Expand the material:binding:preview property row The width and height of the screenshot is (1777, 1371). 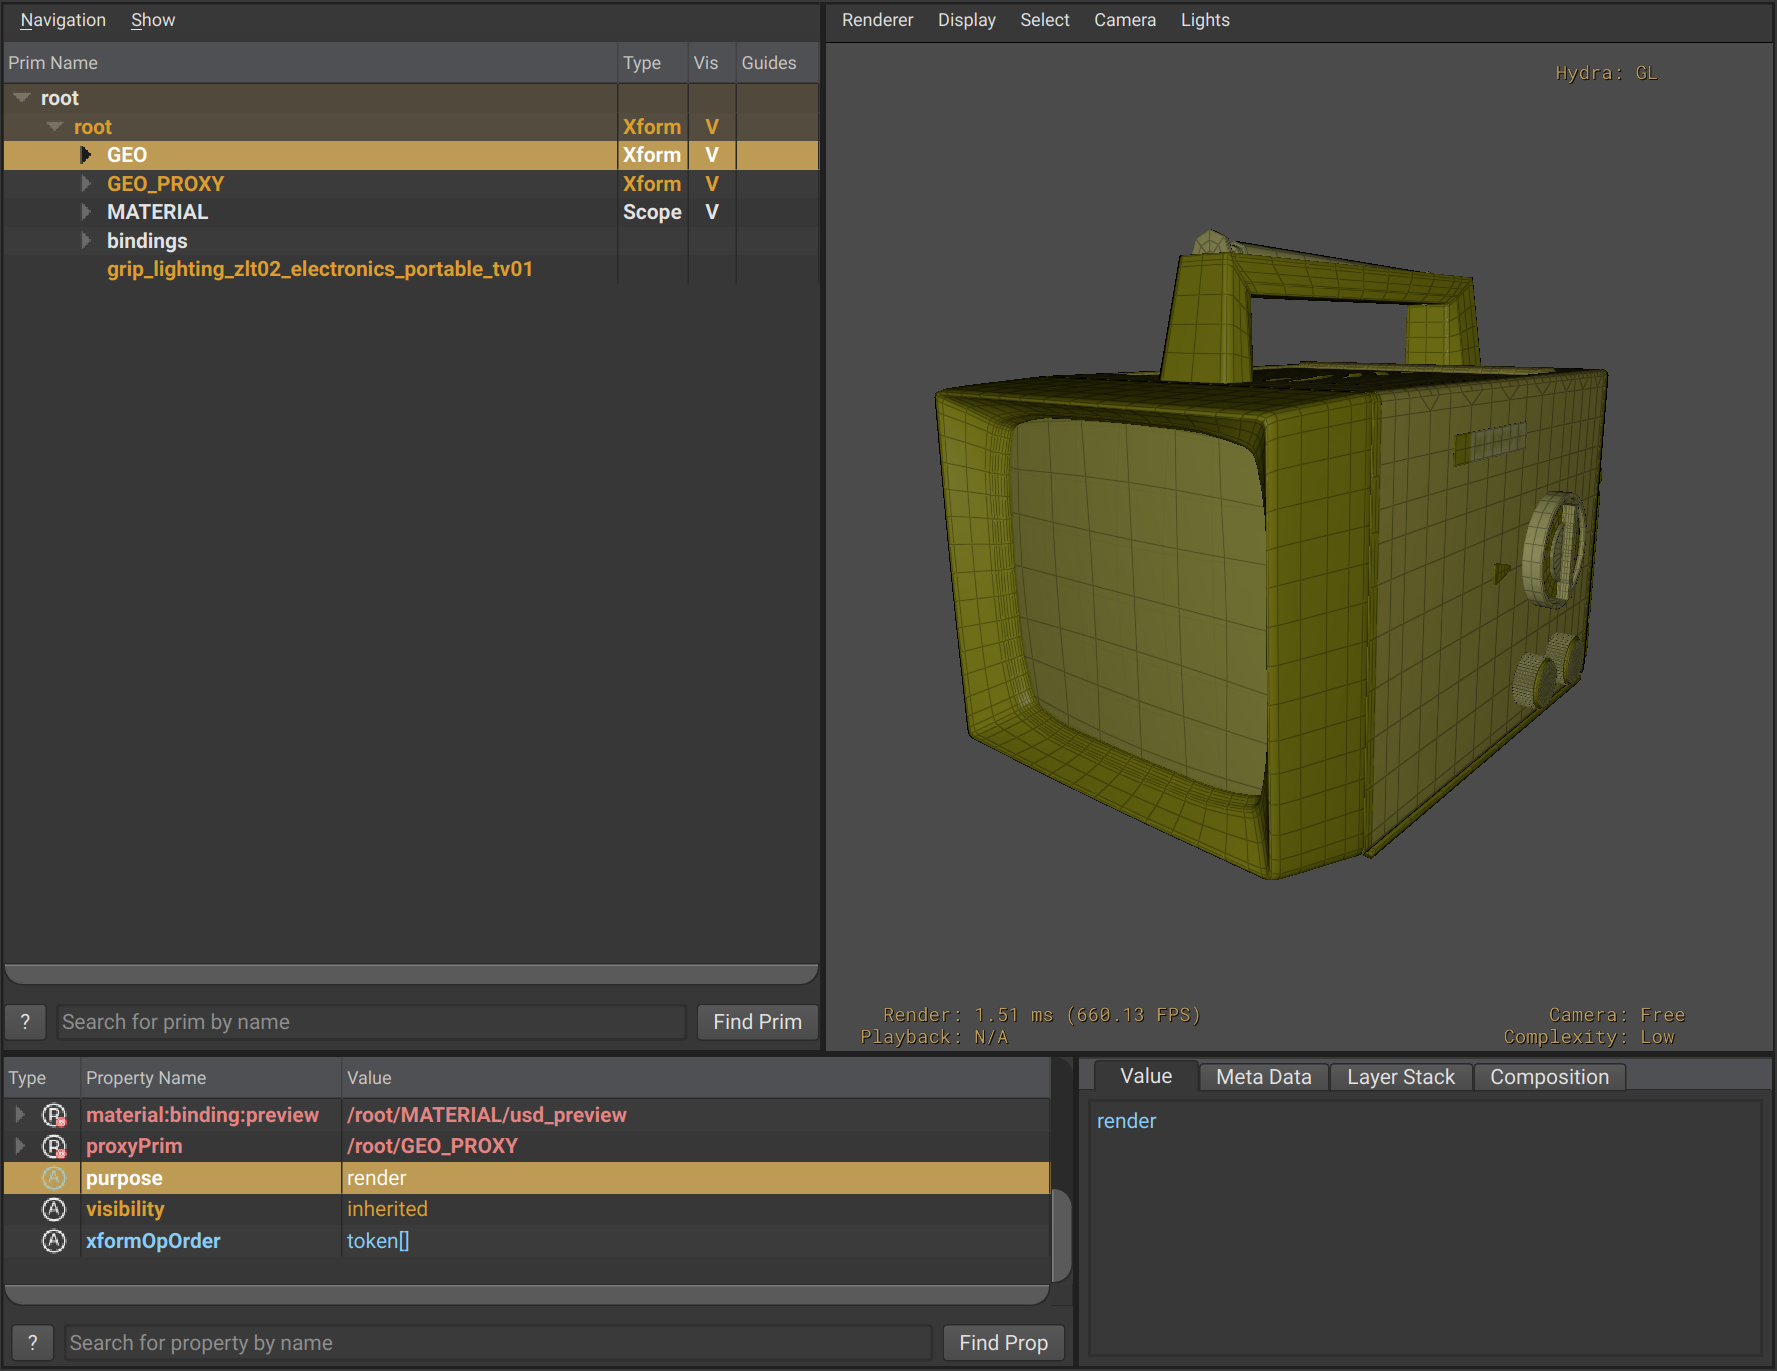click(20, 1115)
